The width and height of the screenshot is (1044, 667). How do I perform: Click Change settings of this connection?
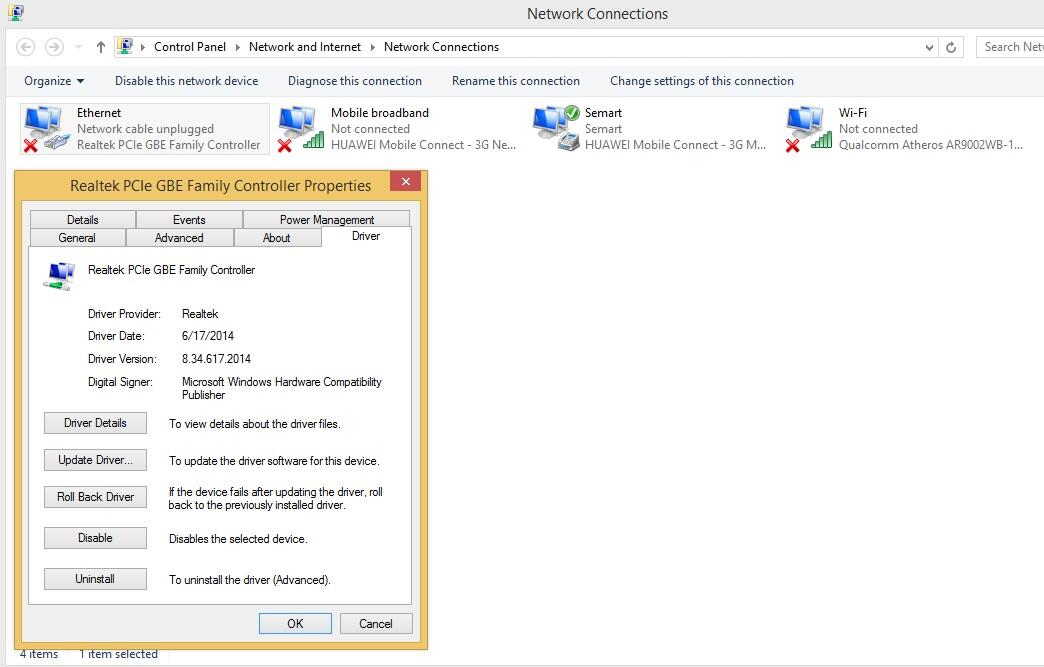pos(702,81)
